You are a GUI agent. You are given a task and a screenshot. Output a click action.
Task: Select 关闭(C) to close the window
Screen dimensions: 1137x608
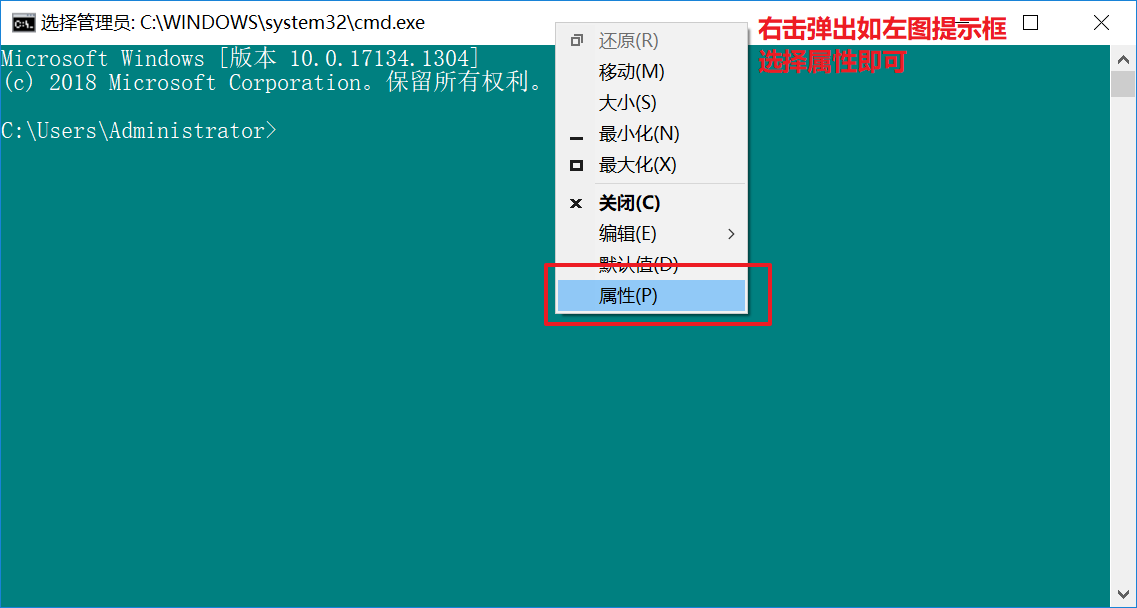[627, 202]
